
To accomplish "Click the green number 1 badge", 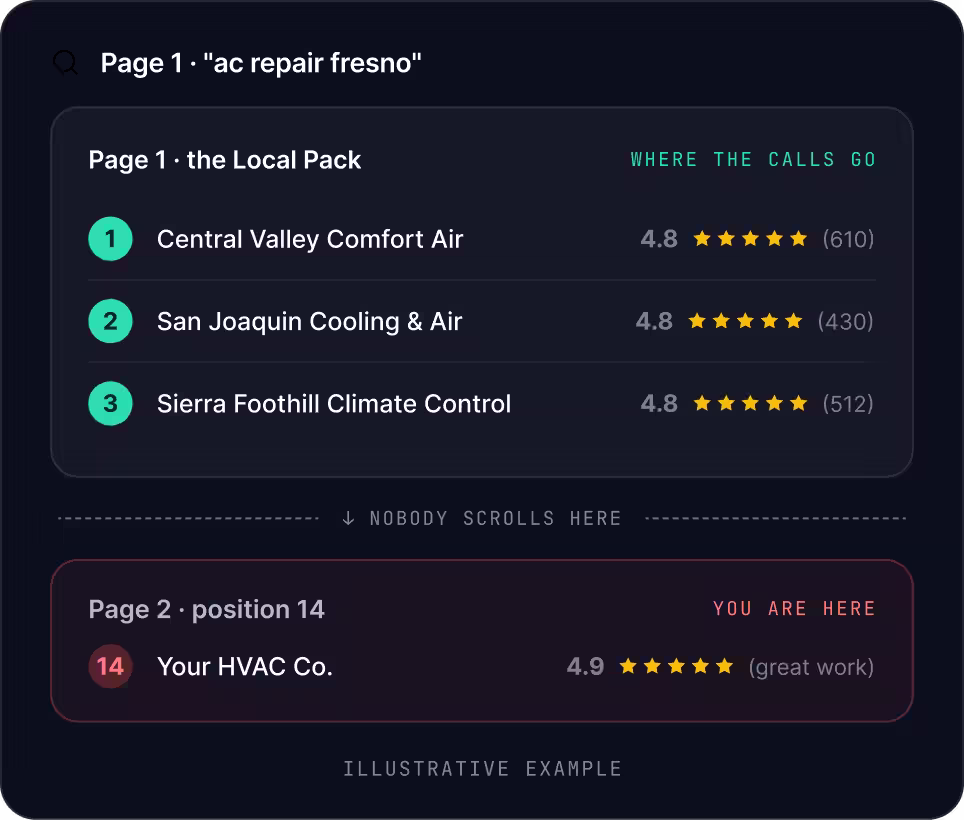I will [x=111, y=239].
